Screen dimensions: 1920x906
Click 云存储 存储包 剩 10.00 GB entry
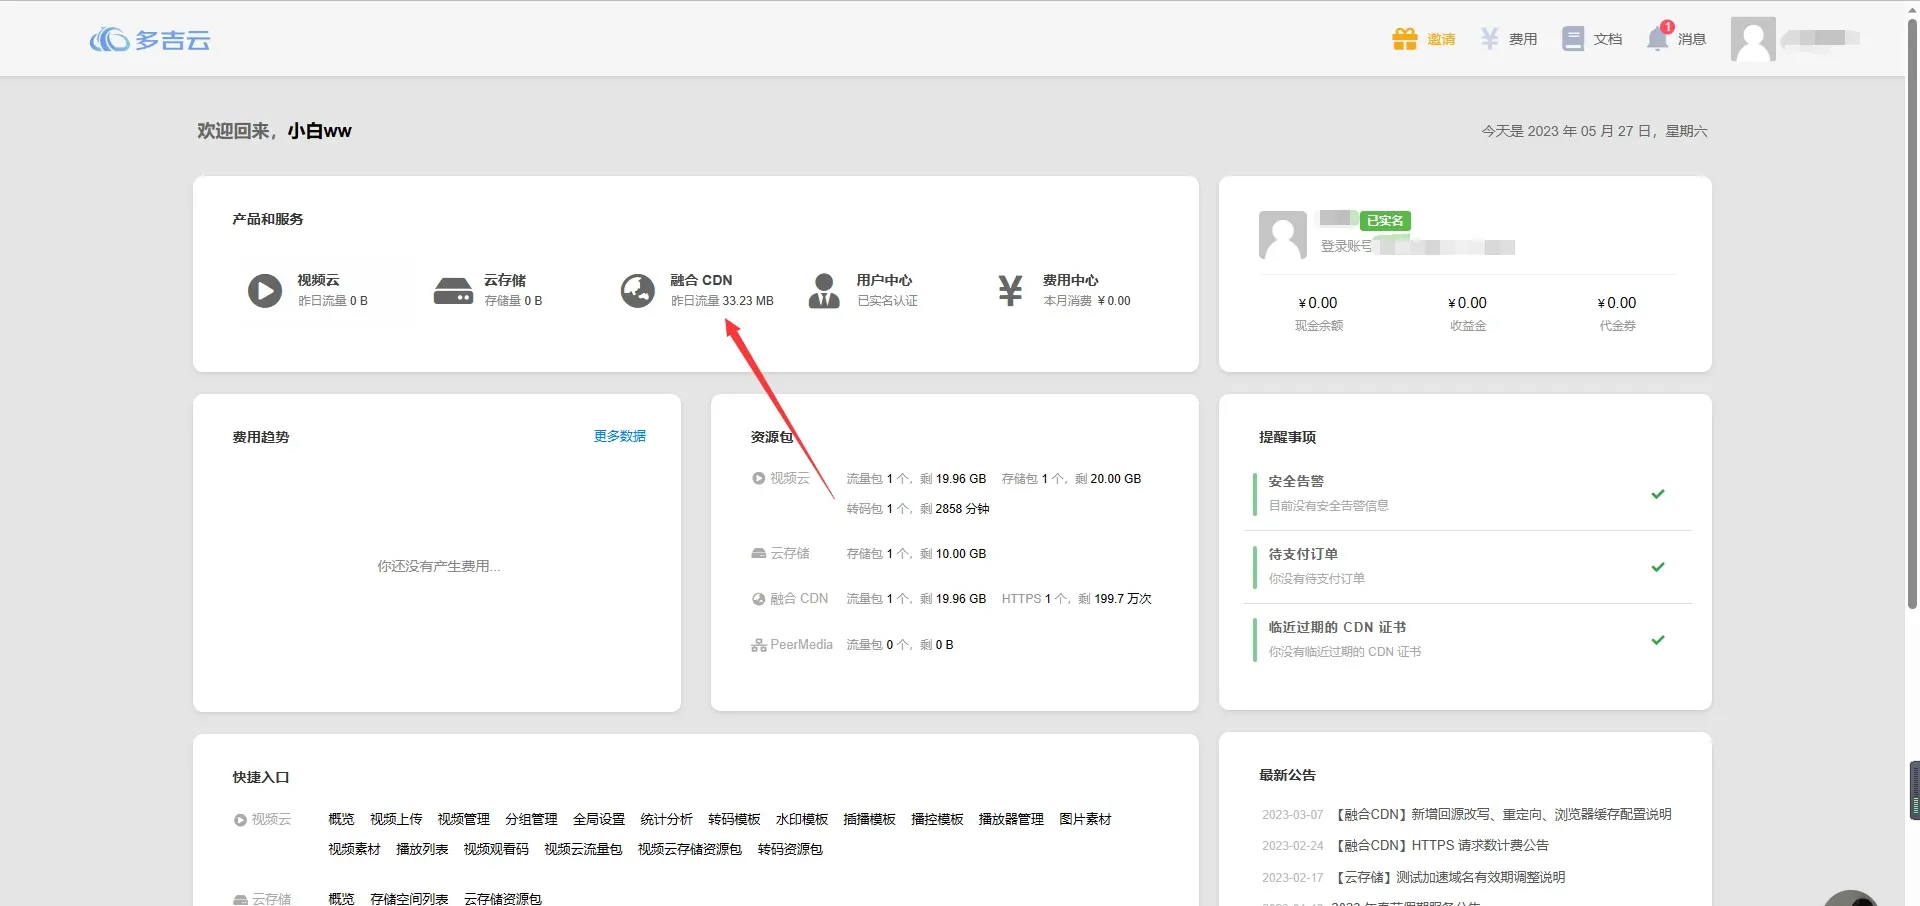point(916,554)
